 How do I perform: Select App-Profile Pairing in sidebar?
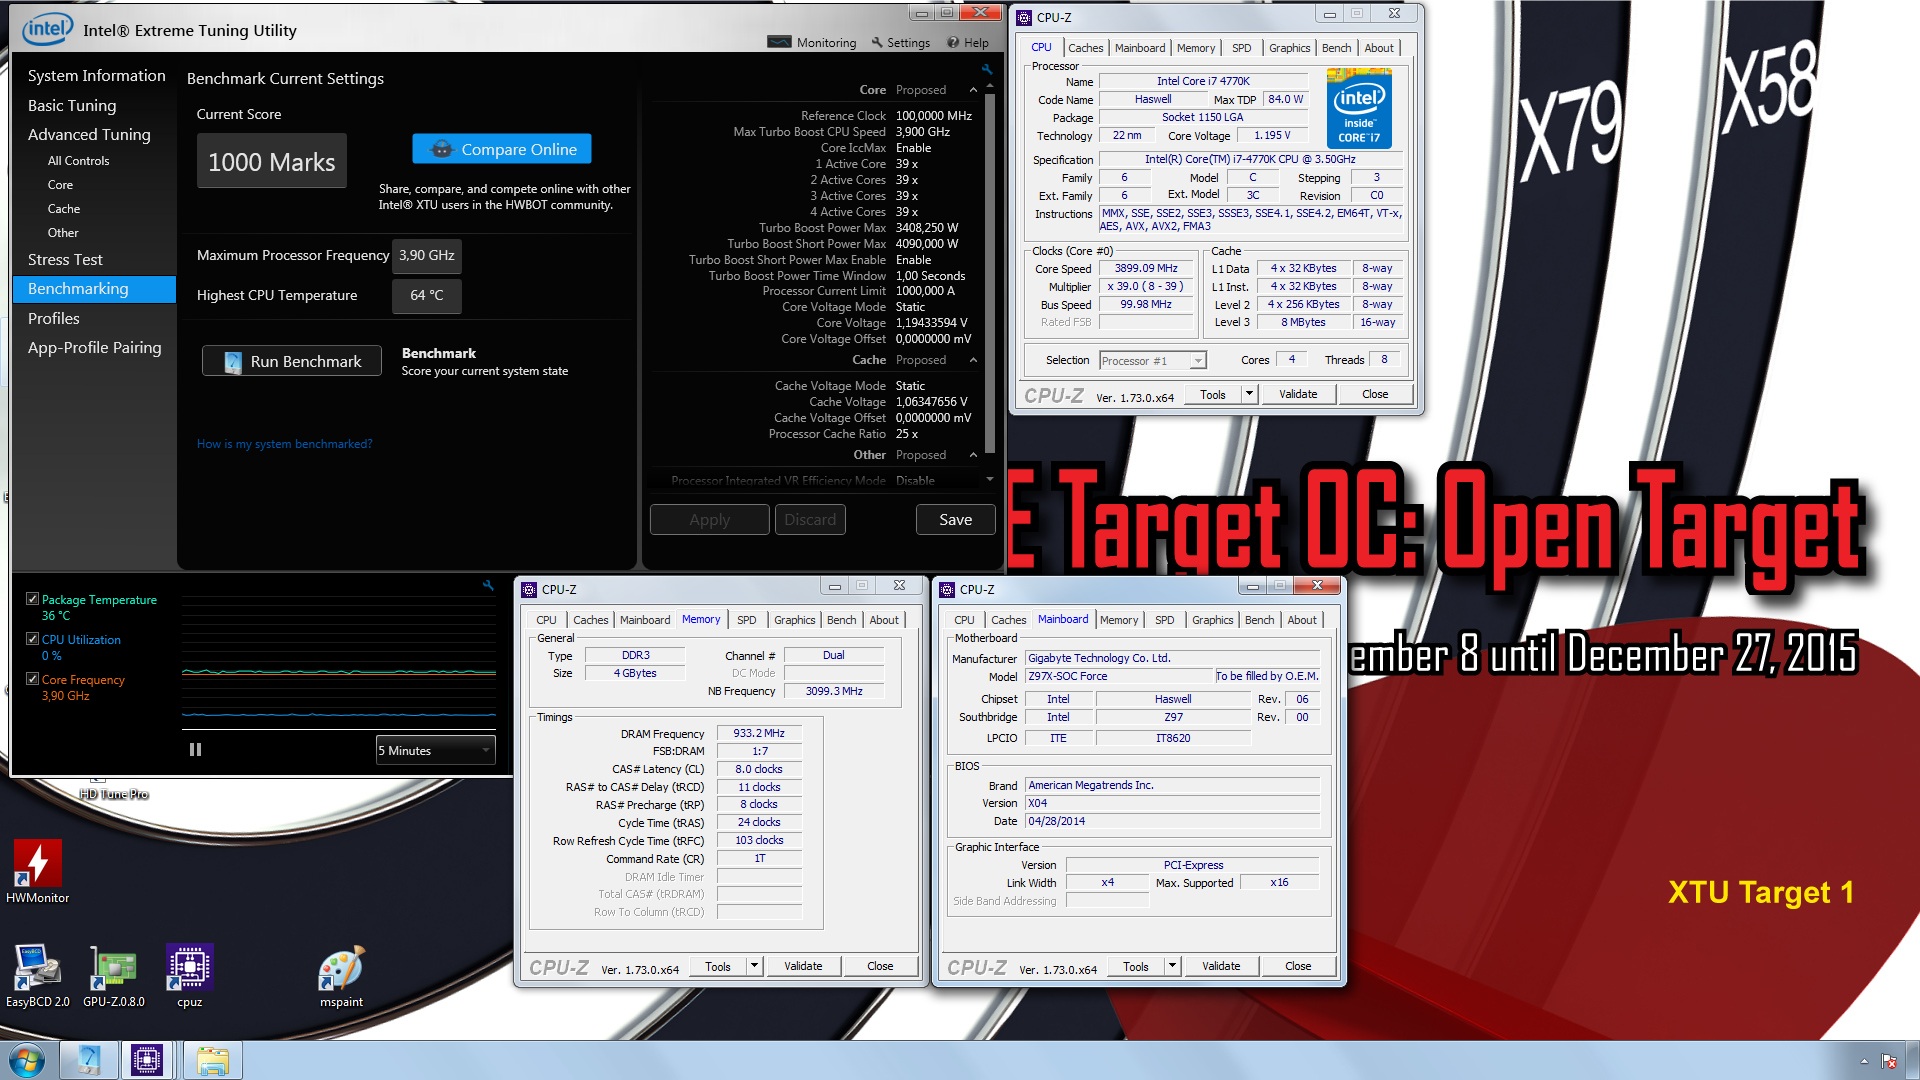tap(94, 347)
